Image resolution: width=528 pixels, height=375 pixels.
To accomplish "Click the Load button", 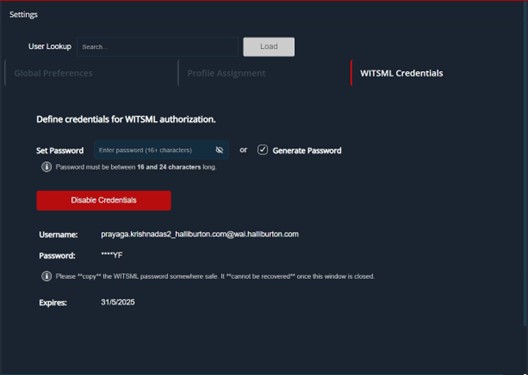I will (x=269, y=47).
